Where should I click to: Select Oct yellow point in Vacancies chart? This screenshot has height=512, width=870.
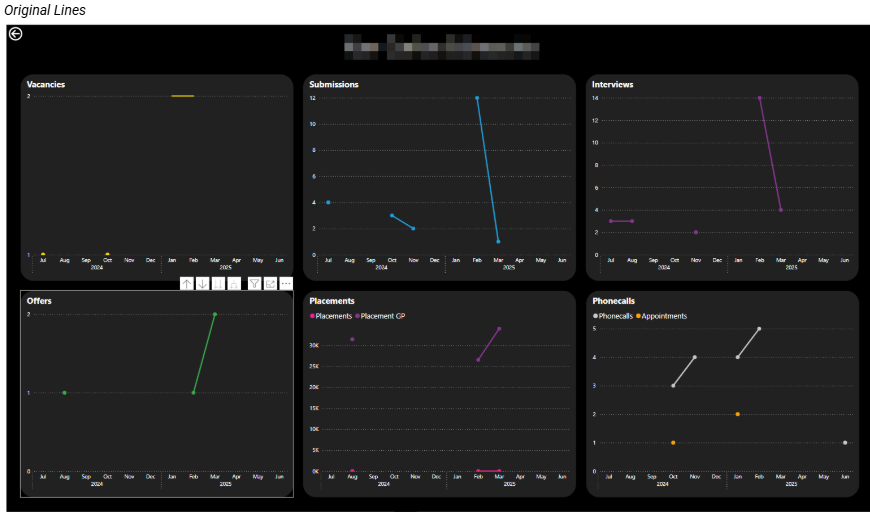click(x=107, y=254)
